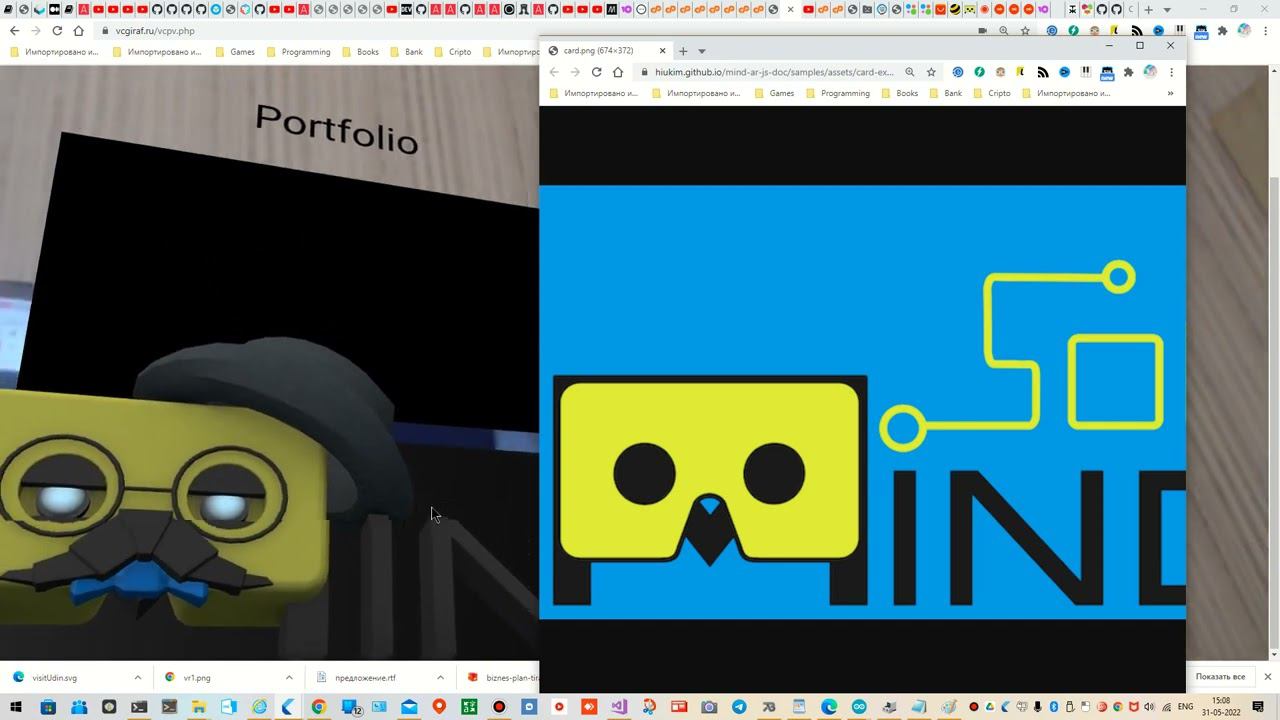The width and height of the screenshot is (1280, 720).
Task: Open new tab in back browser window
Action: [1149, 10]
